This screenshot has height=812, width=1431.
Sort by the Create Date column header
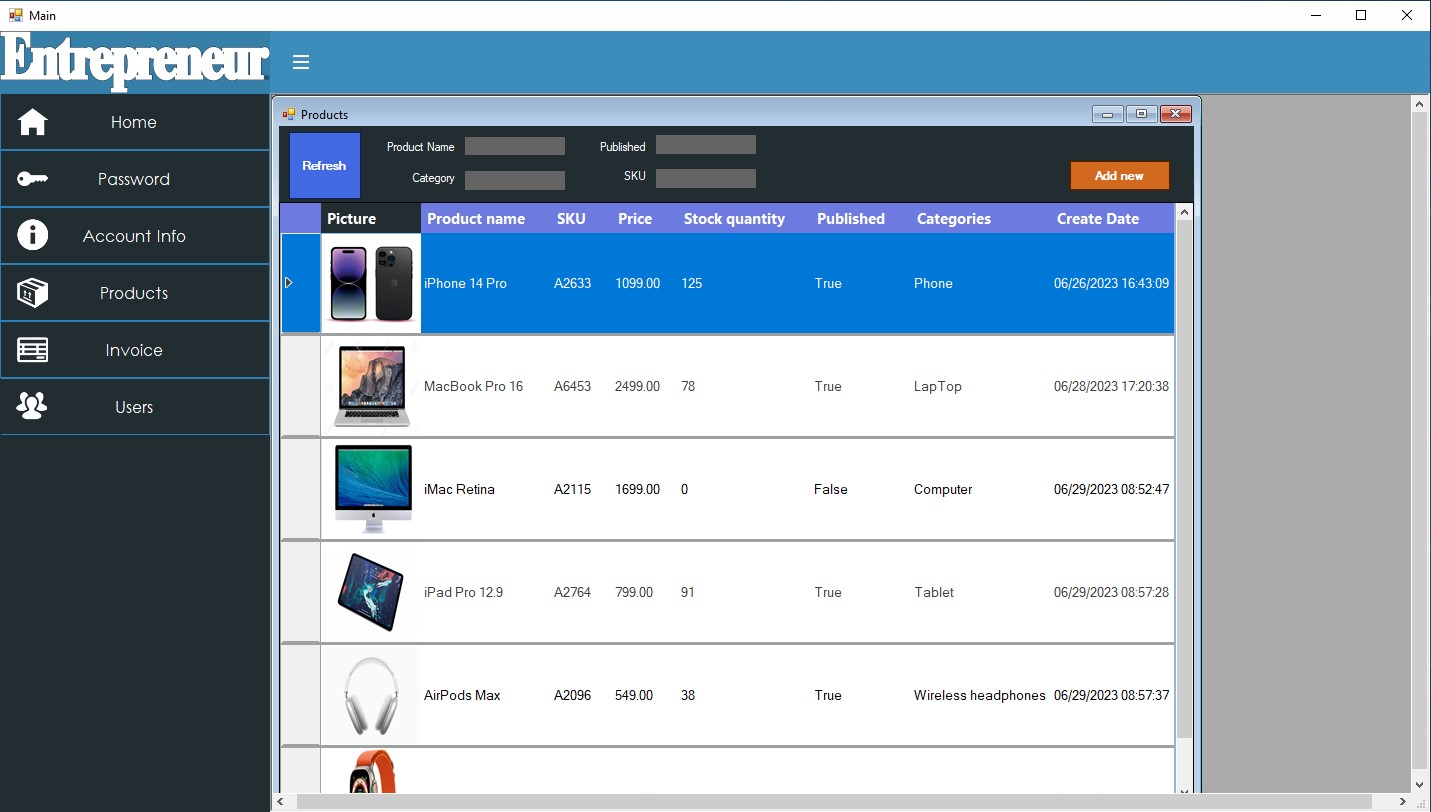pos(1113,218)
